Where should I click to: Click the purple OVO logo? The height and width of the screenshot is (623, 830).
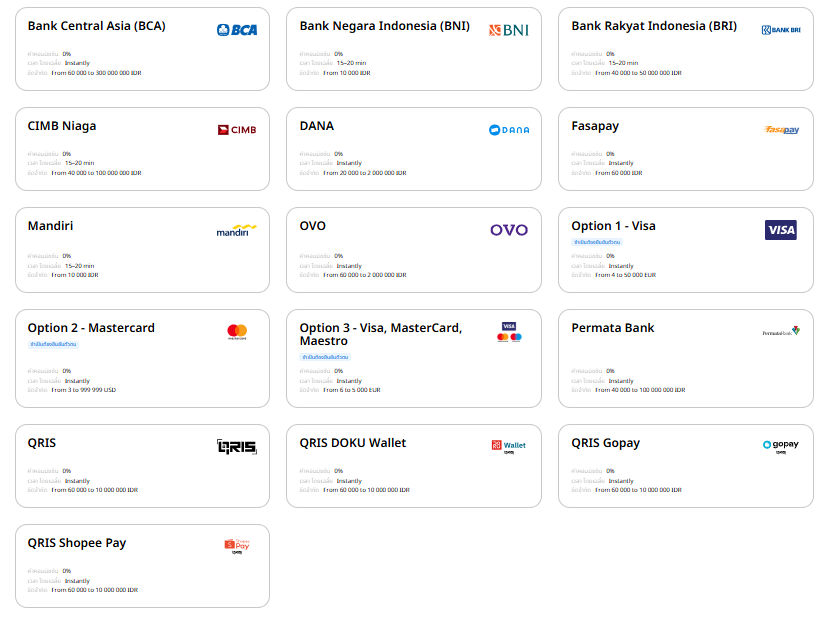pyautogui.click(x=509, y=230)
